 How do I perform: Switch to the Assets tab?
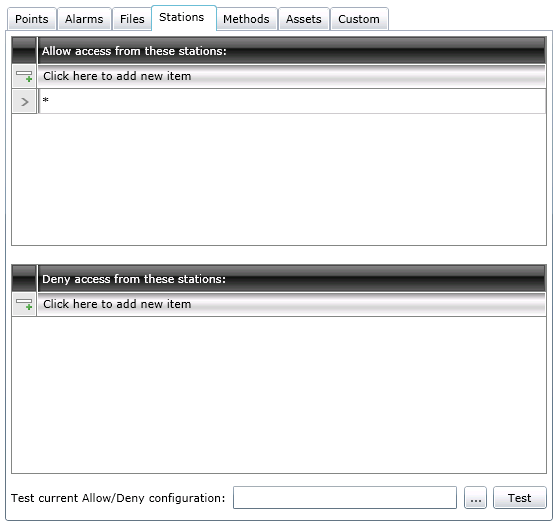303,19
